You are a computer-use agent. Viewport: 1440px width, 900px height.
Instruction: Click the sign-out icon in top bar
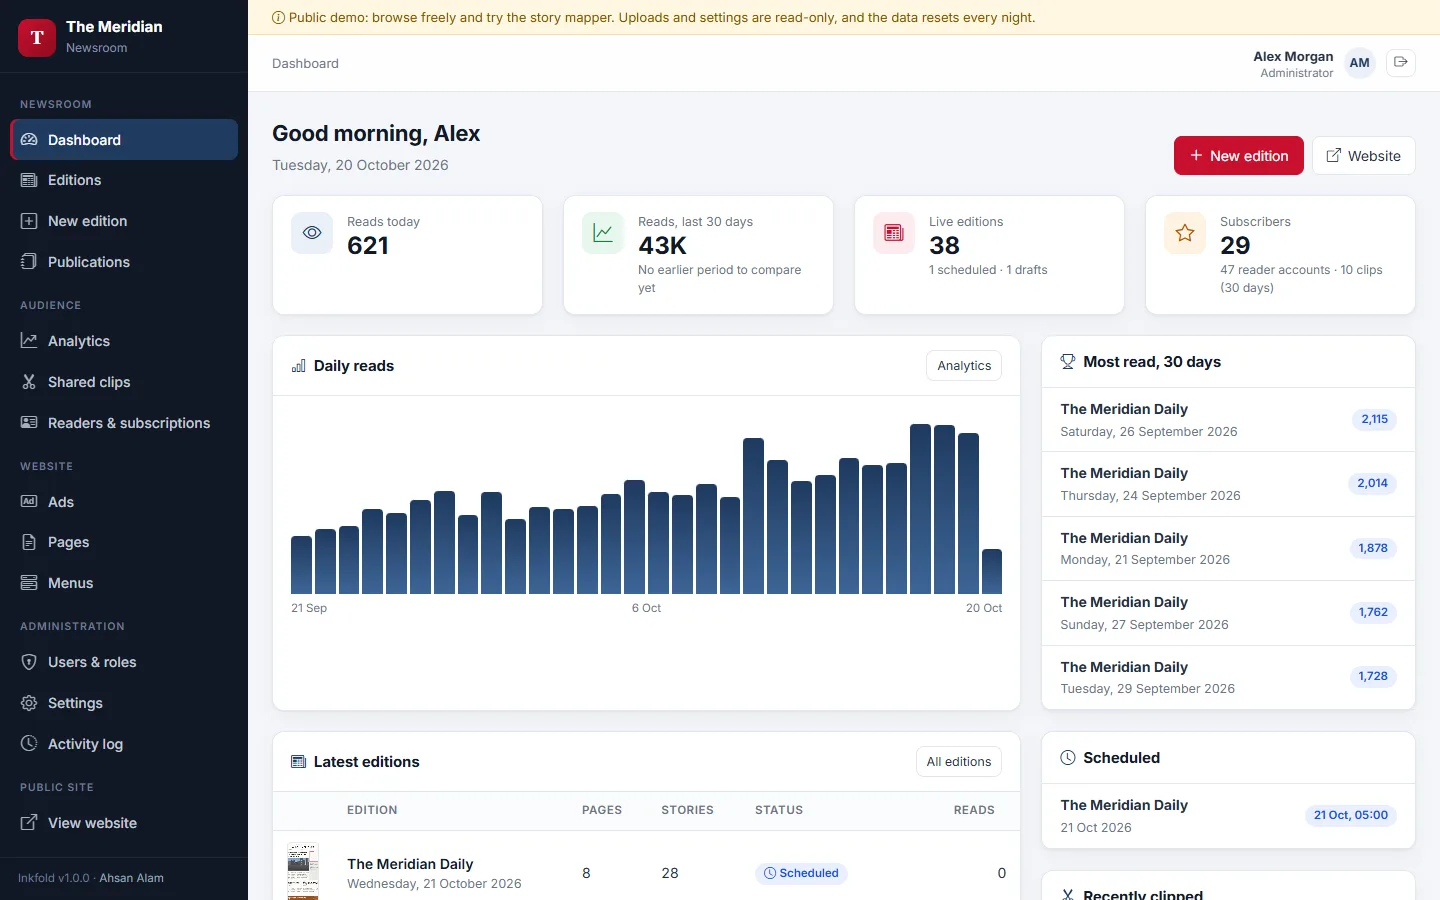coord(1401,63)
